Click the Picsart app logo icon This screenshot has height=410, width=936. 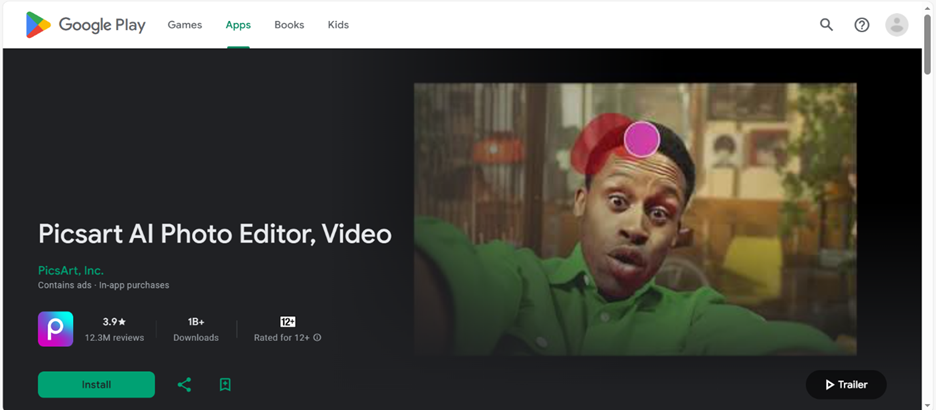[x=56, y=329]
